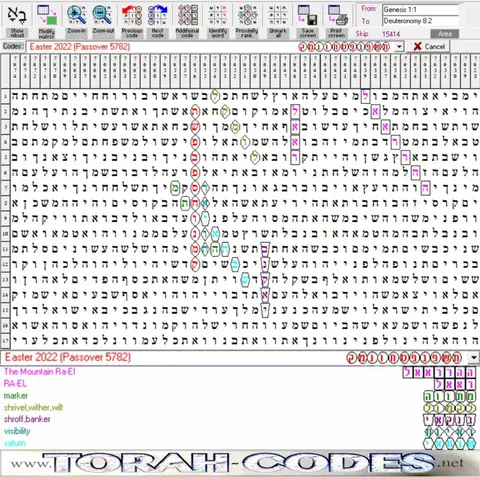Select row header 7 of the matrix
Image resolution: width=480 pixels, height=477 pixels.
5,188
